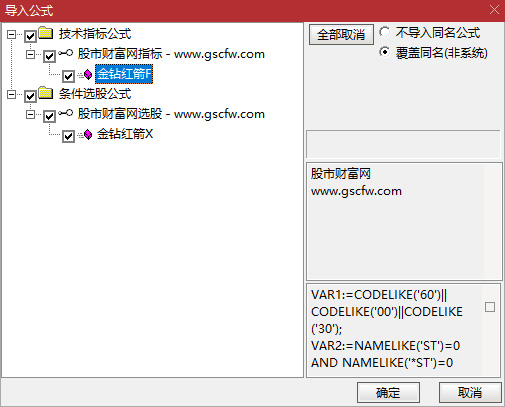Screen dimensions: 505x407
Task: Toggle the 金钻红箭X checkbox
Action: coord(68,136)
